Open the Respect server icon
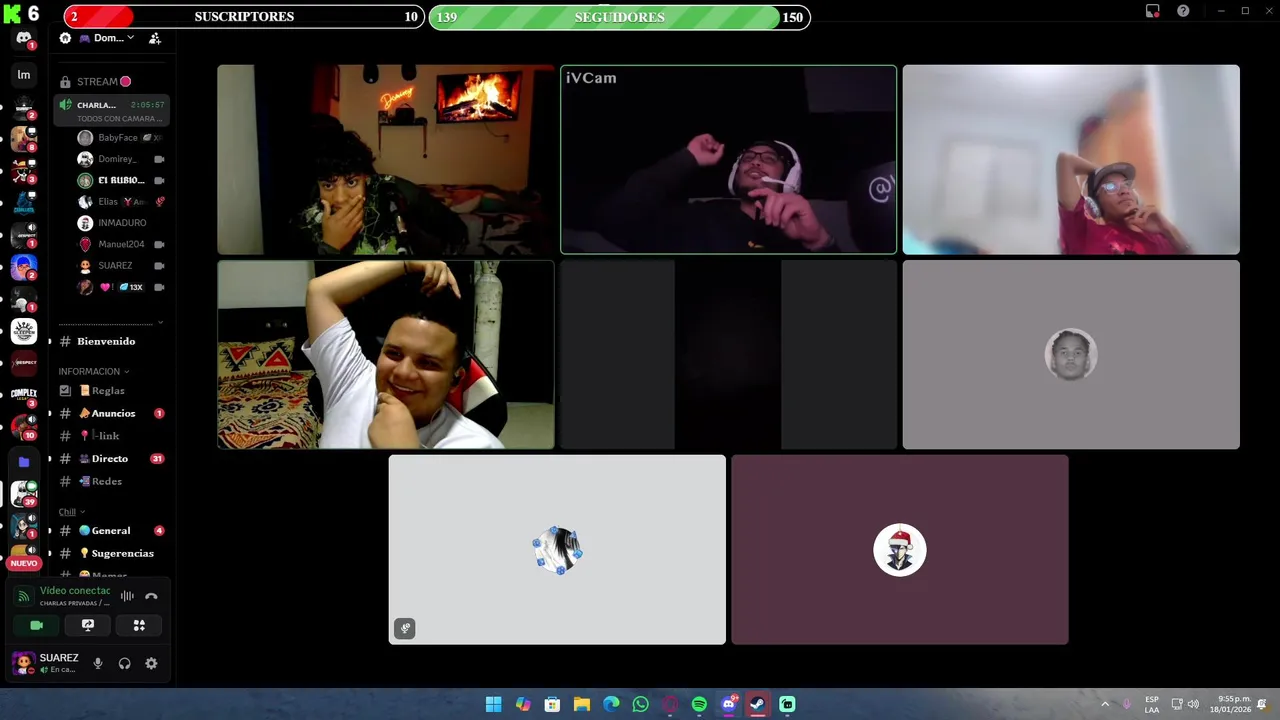The image size is (1280, 720). point(24,362)
